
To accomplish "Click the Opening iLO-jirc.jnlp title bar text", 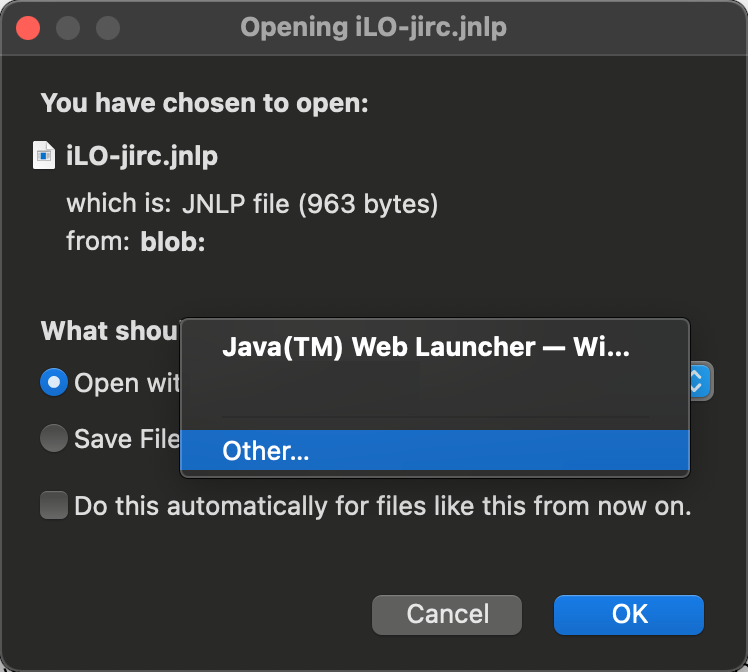I will coord(374,27).
